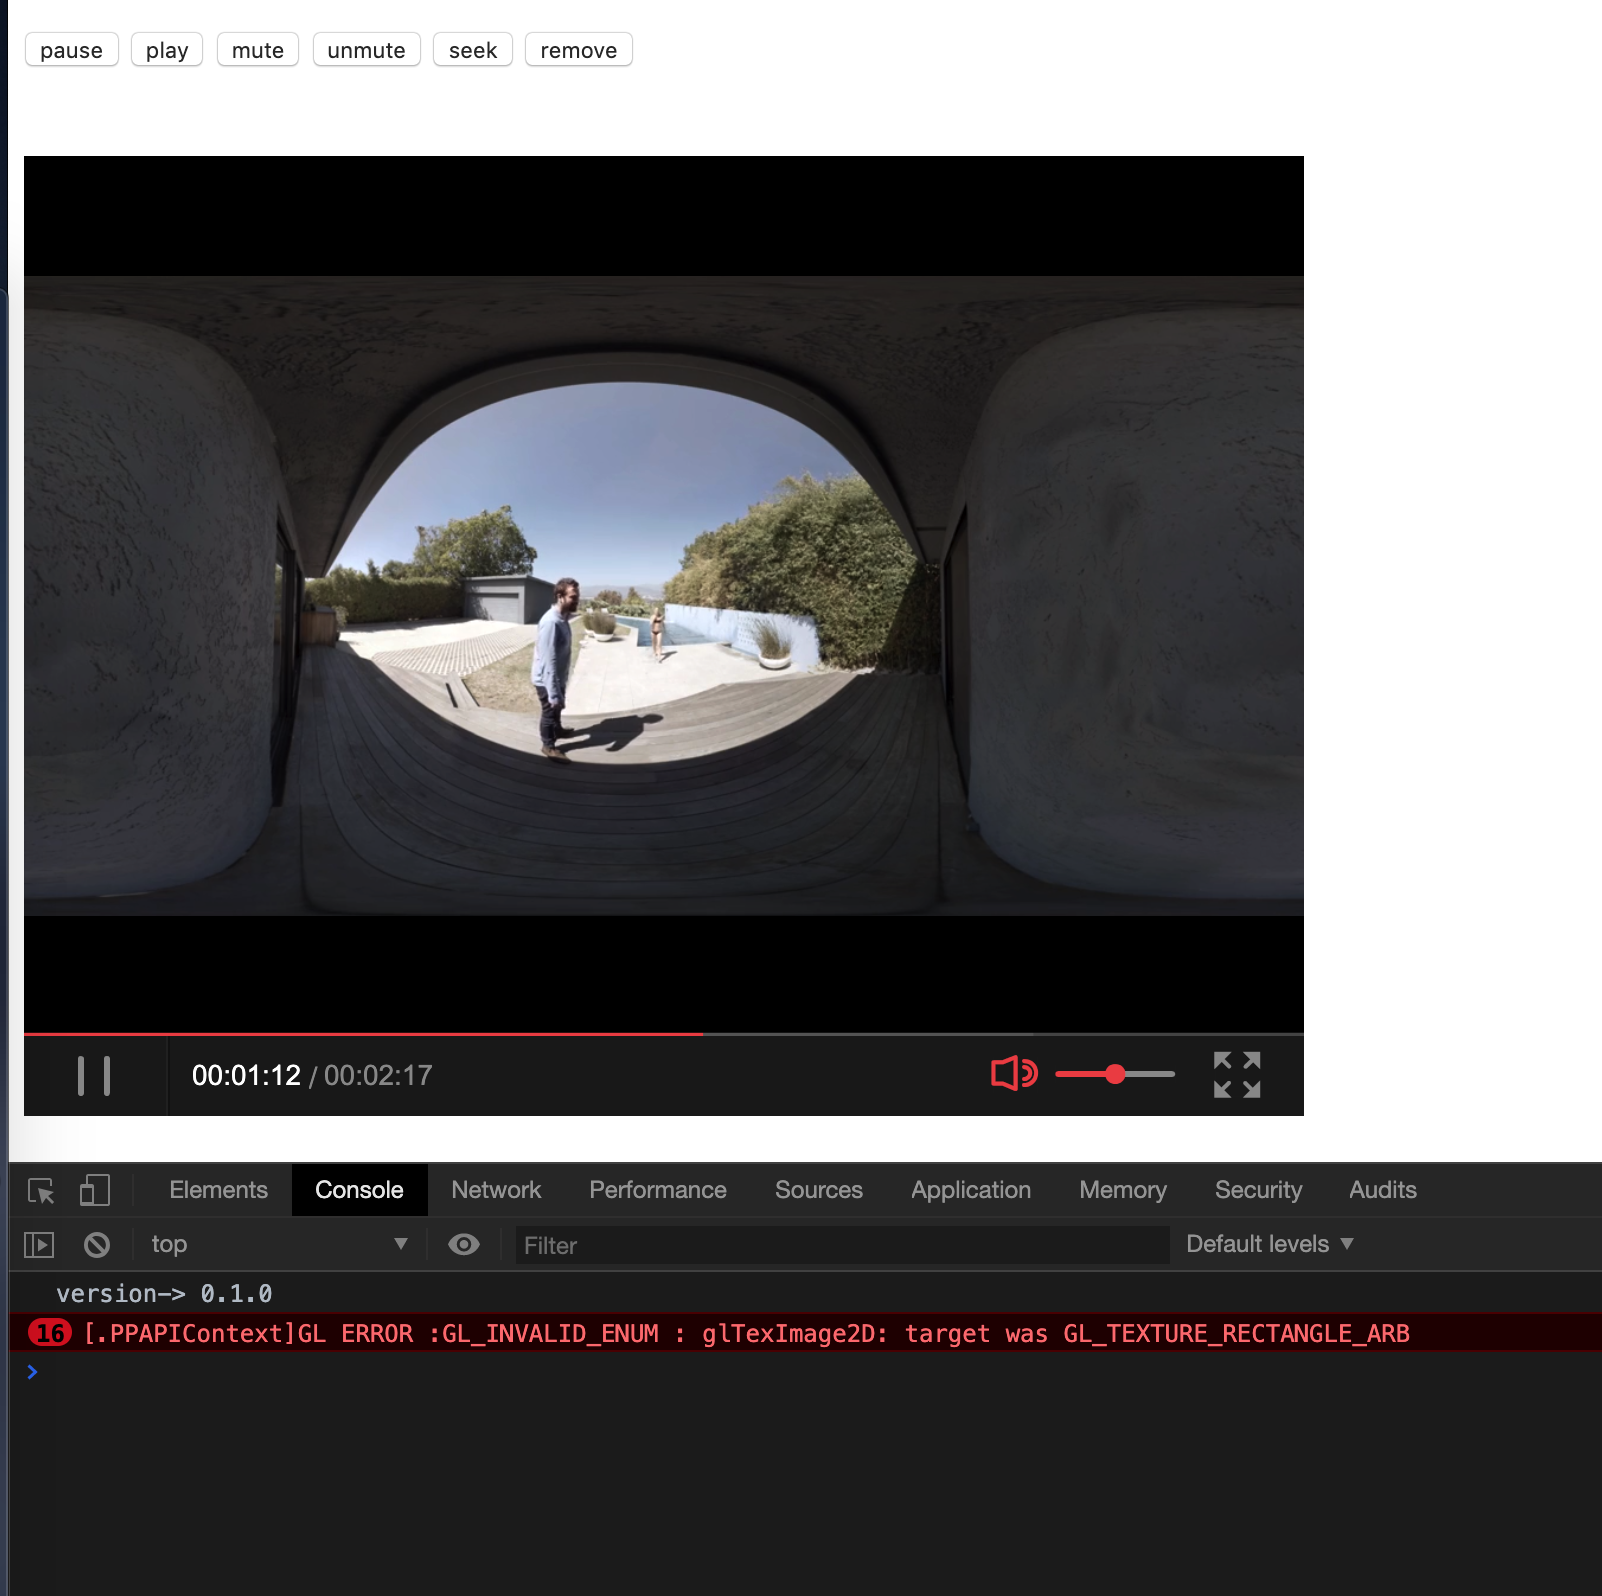Click the red 16 error count badge
The width and height of the screenshot is (1602, 1596).
click(x=50, y=1333)
